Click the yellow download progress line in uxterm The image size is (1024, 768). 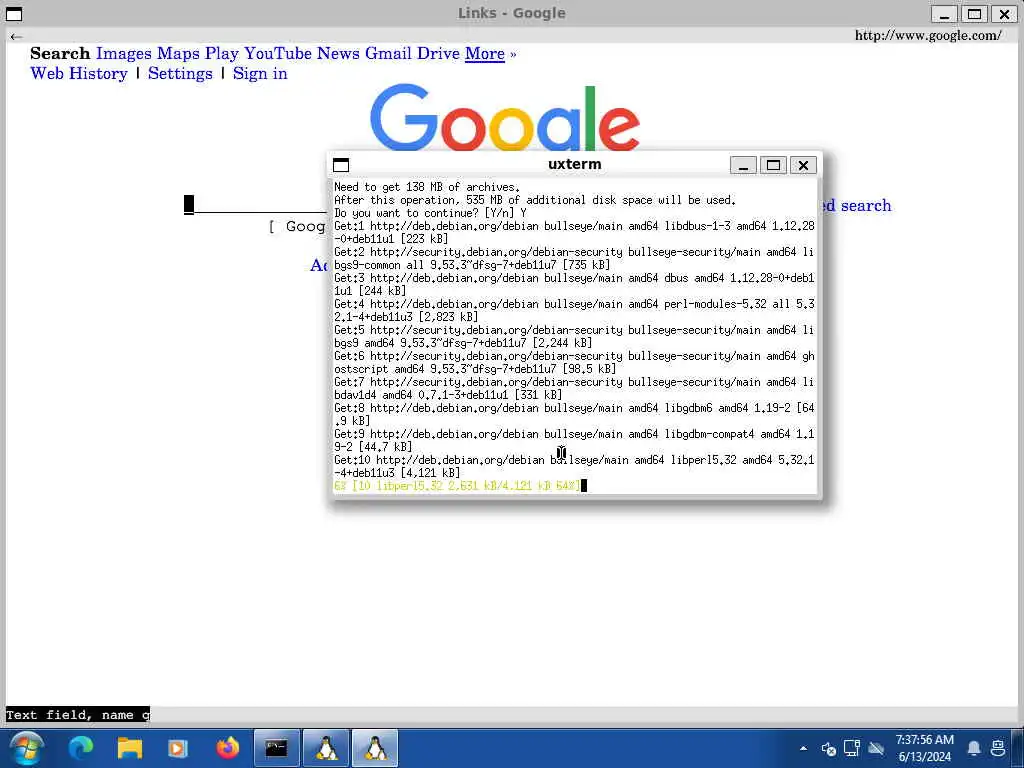point(456,485)
